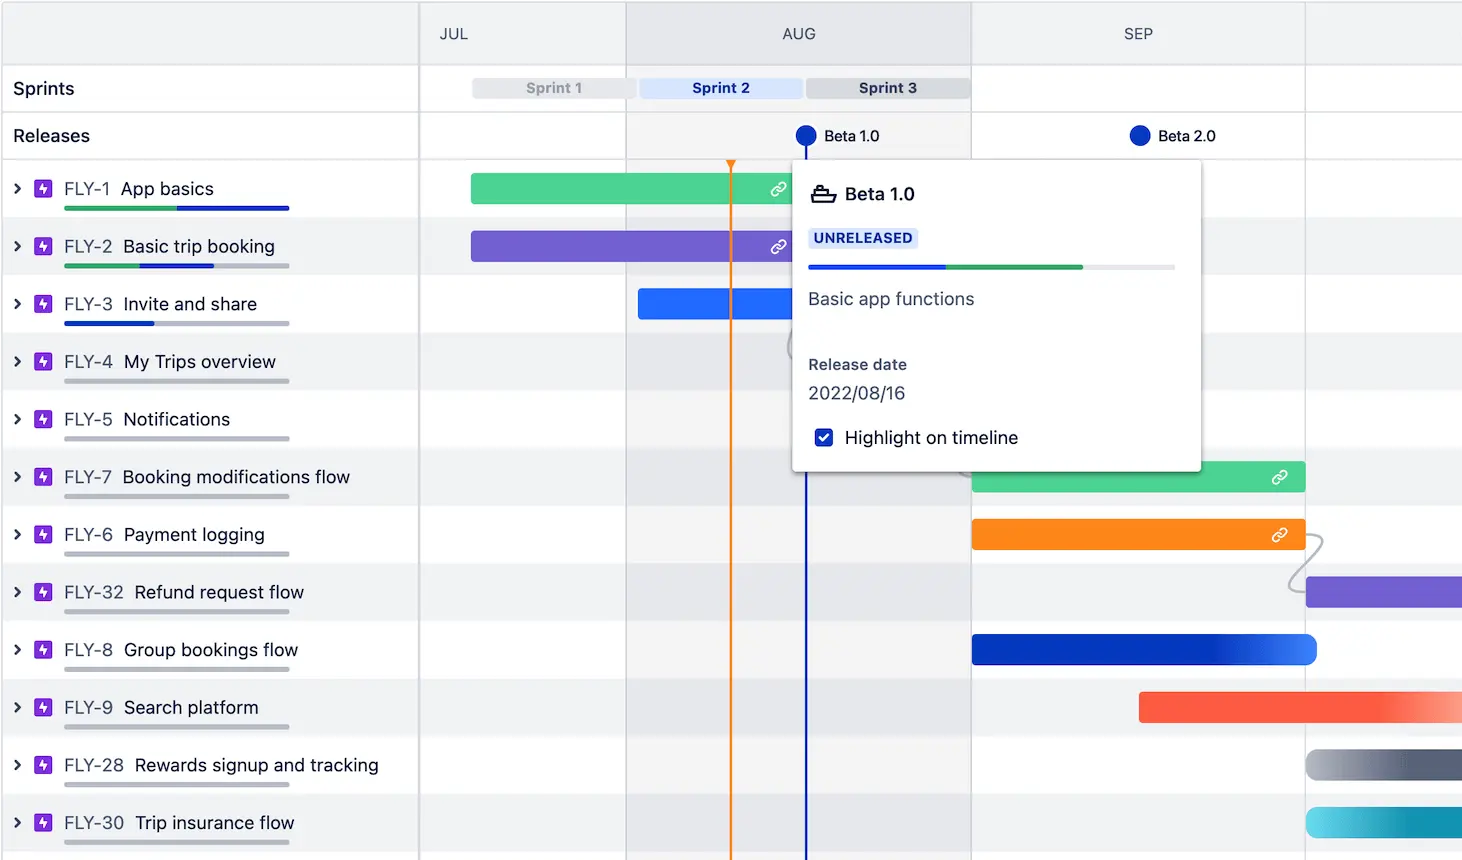Click the teal Trip insurance flow bar
Screen dimensions: 1462x860
pos(1384,822)
